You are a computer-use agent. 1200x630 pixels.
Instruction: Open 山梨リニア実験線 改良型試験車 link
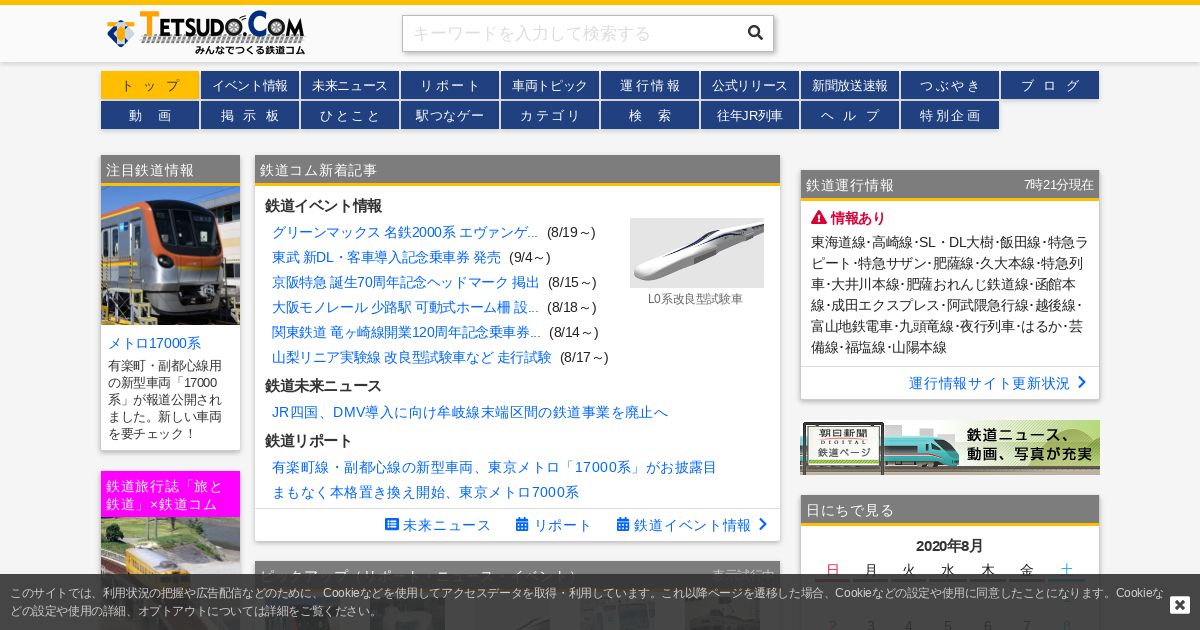(412, 357)
